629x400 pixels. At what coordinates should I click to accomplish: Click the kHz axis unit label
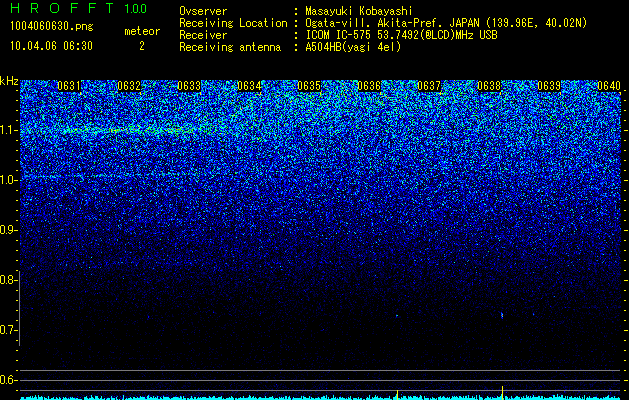tap(9, 82)
